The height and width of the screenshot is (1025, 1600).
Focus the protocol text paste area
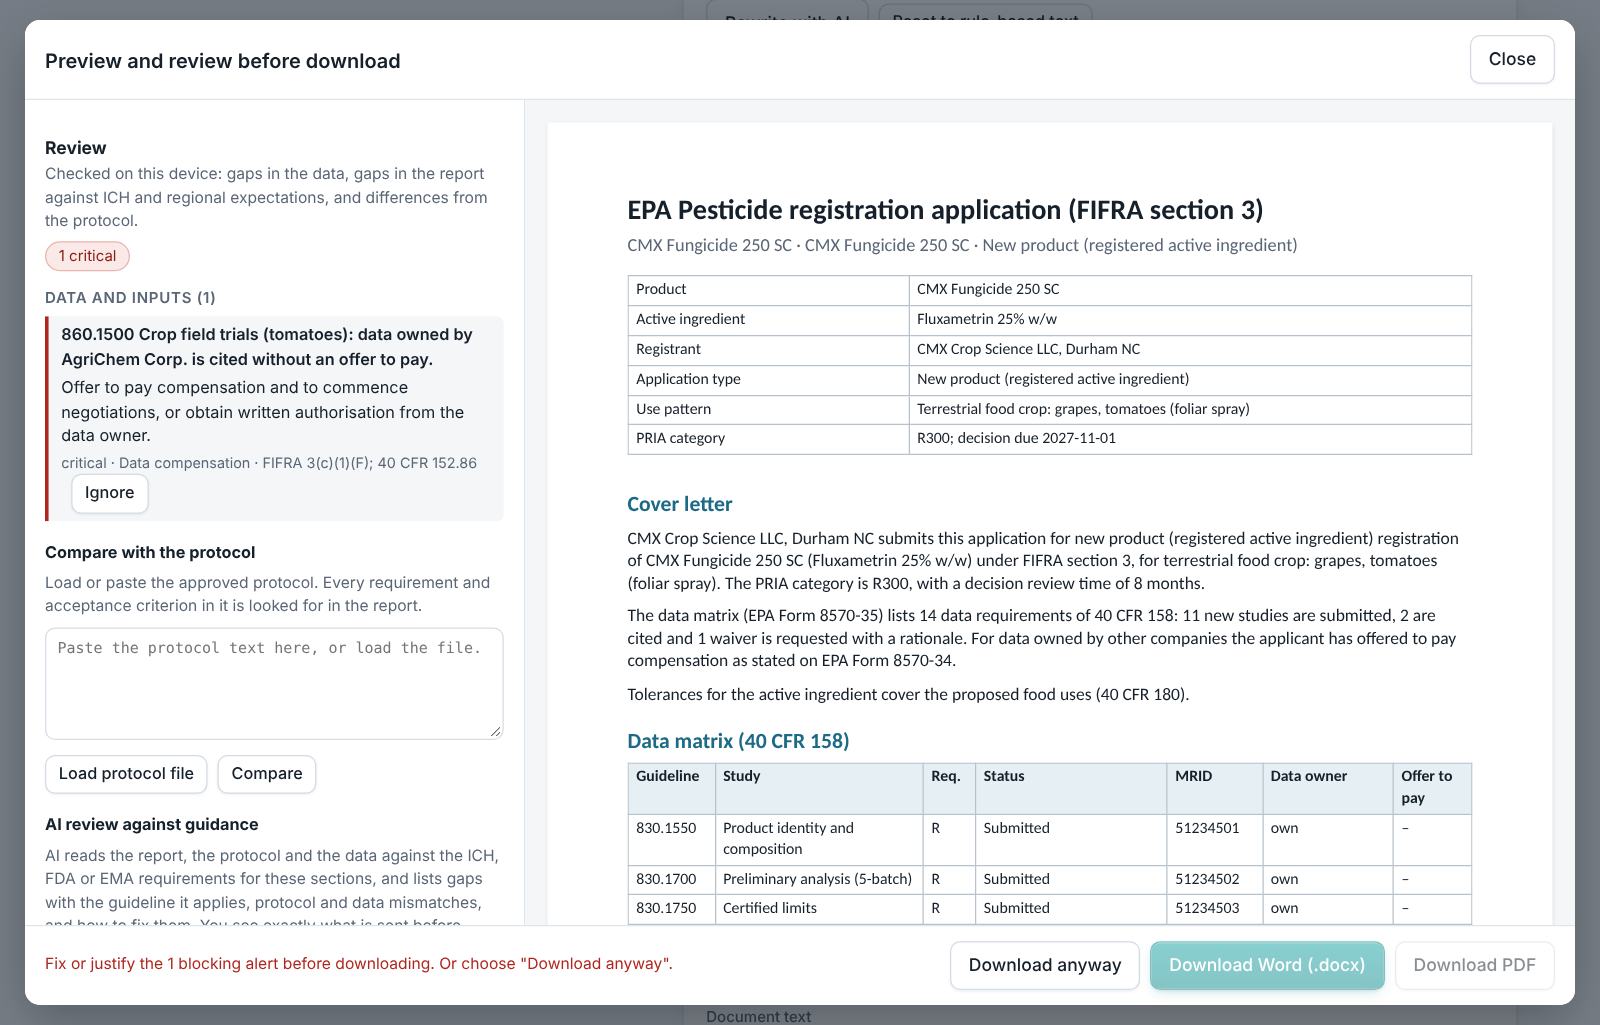pos(274,684)
